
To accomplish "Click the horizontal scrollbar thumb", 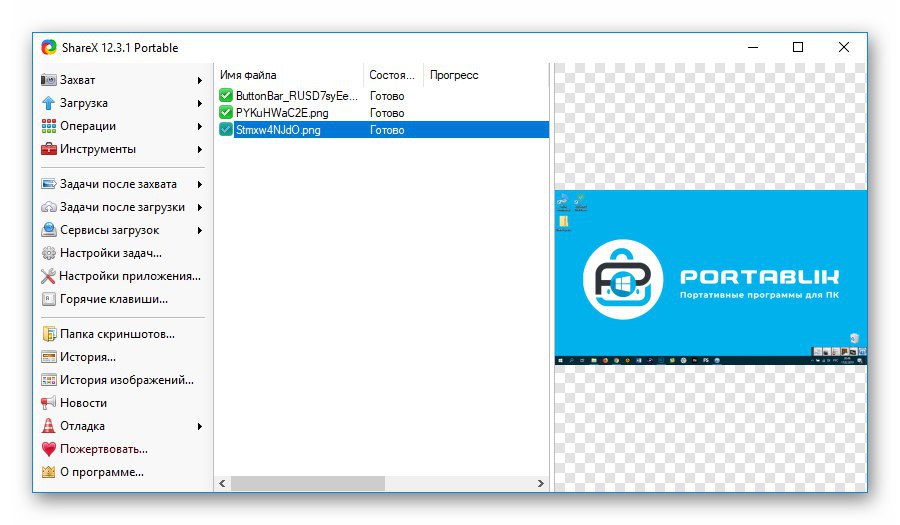I will pos(308,483).
